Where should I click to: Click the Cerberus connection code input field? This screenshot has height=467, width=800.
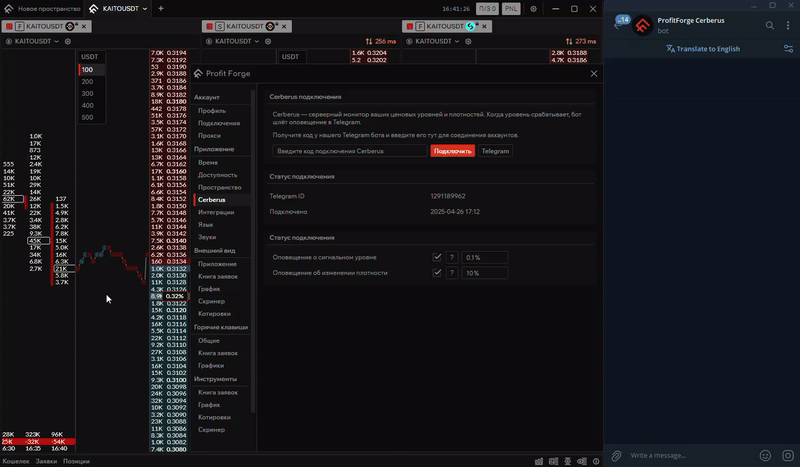click(x=349, y=151)
